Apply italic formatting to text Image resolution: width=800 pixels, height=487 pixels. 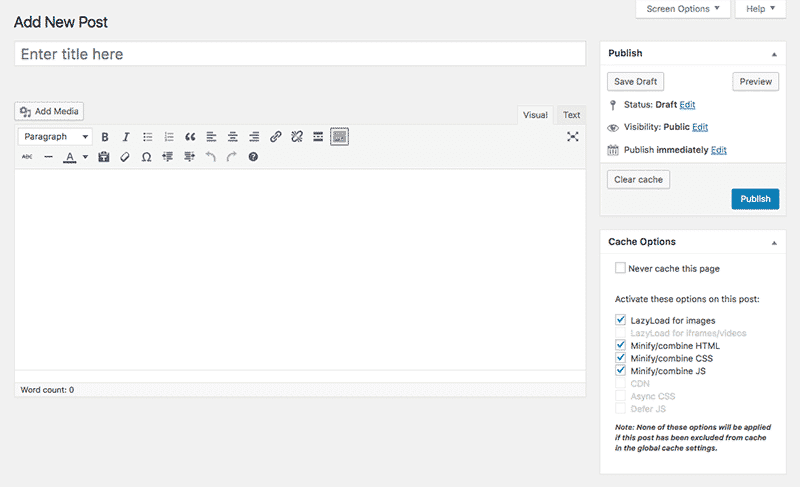click(126, 137)
